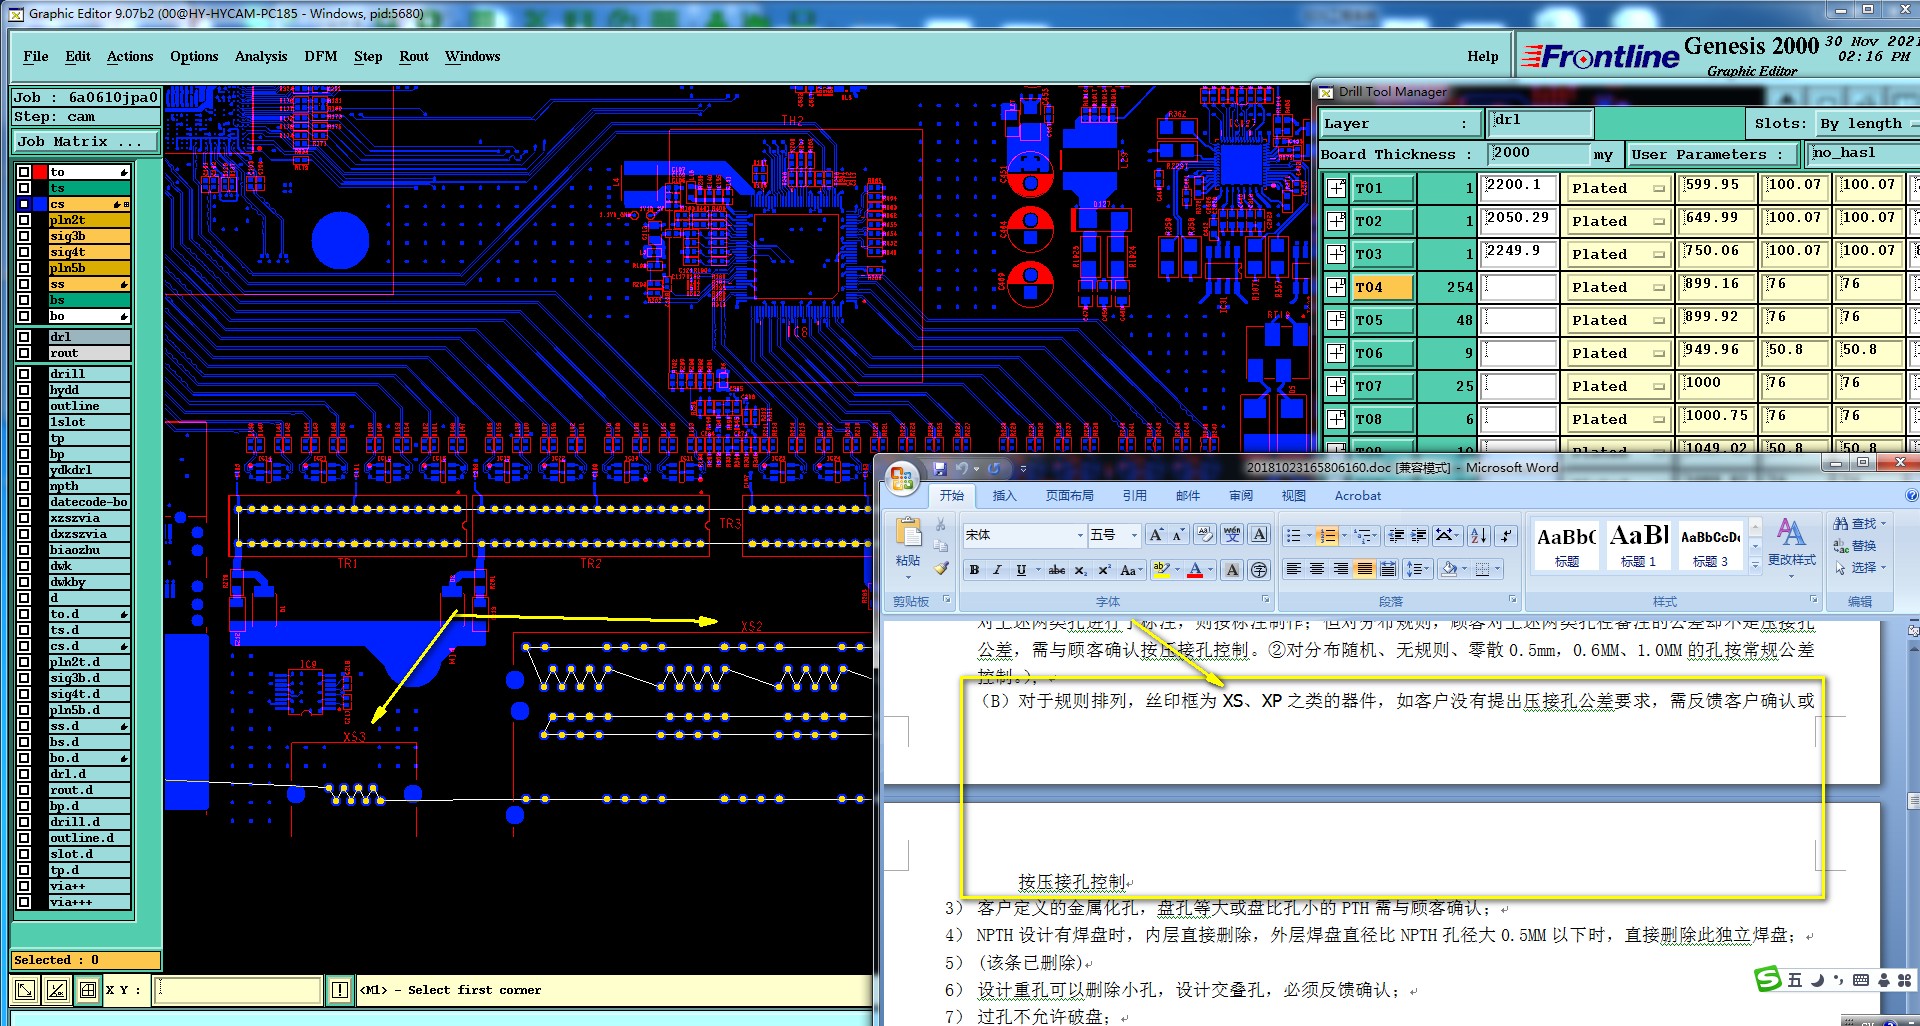Viewport: 1920px width, 1026px height.
Task: Align paragraph text left in Word
Action: [x=1293, y=569]
